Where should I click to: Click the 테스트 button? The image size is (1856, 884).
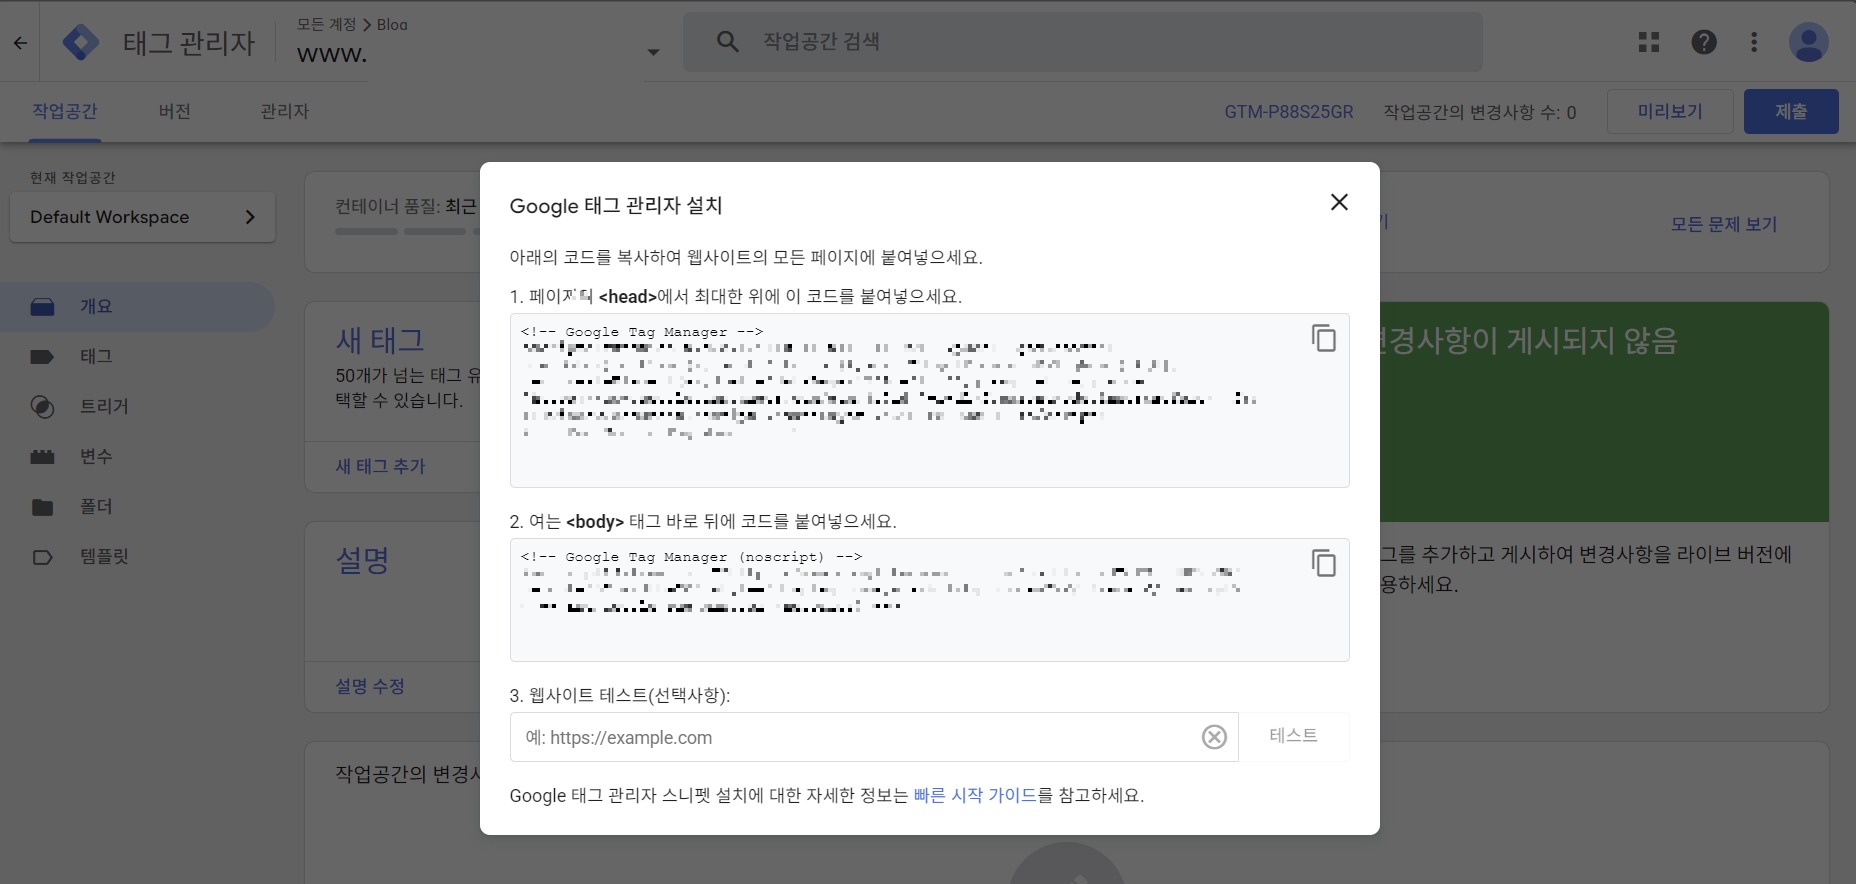point(1294,736)
